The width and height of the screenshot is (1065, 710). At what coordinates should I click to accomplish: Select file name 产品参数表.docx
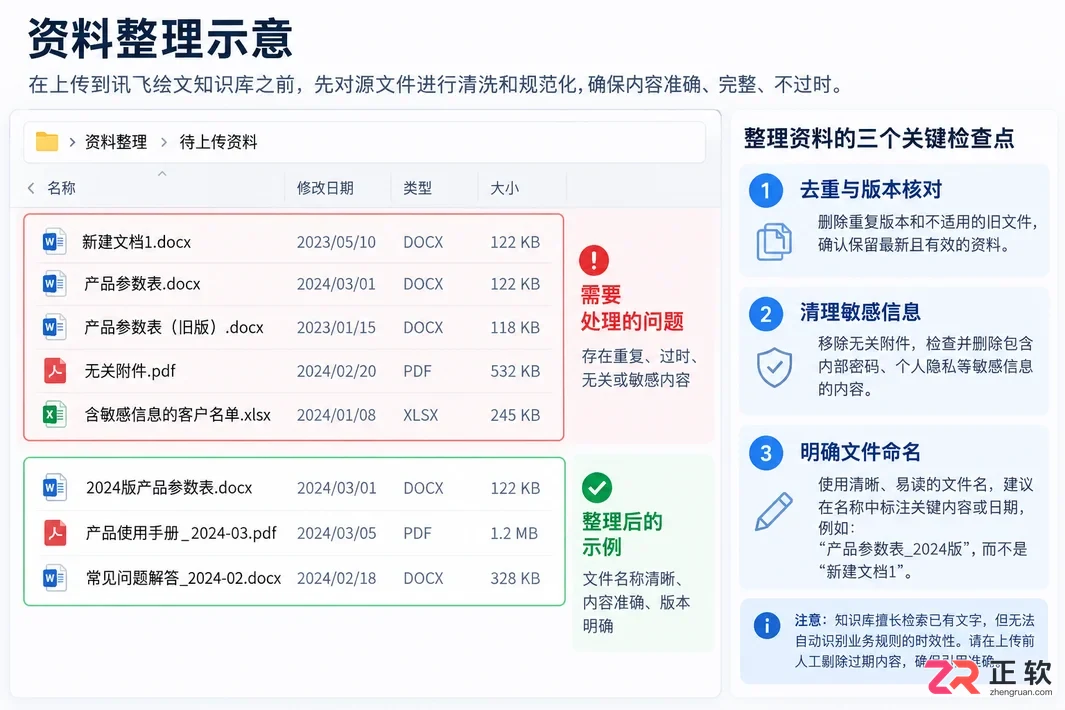pyautogui.click(x=142, y=284)
